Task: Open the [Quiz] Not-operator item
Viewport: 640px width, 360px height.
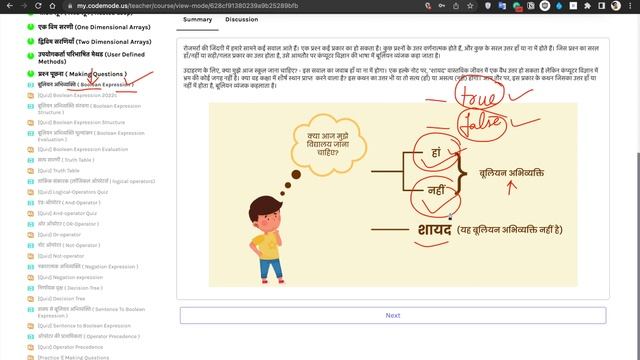Action: click(x=61, y=256)
